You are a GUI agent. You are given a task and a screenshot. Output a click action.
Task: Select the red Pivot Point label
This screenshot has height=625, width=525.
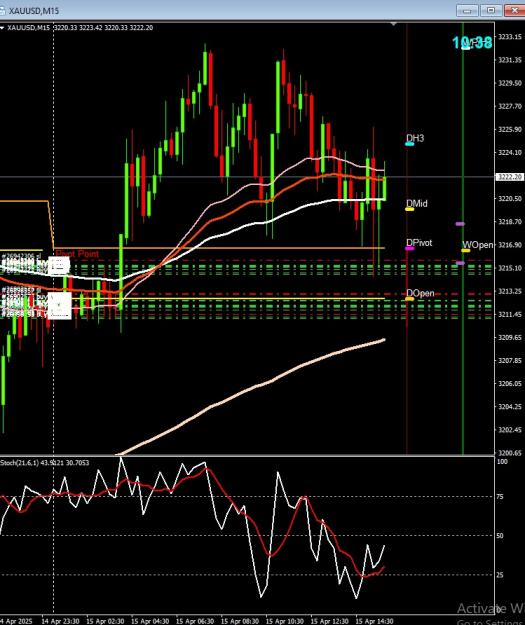point(77,254)
